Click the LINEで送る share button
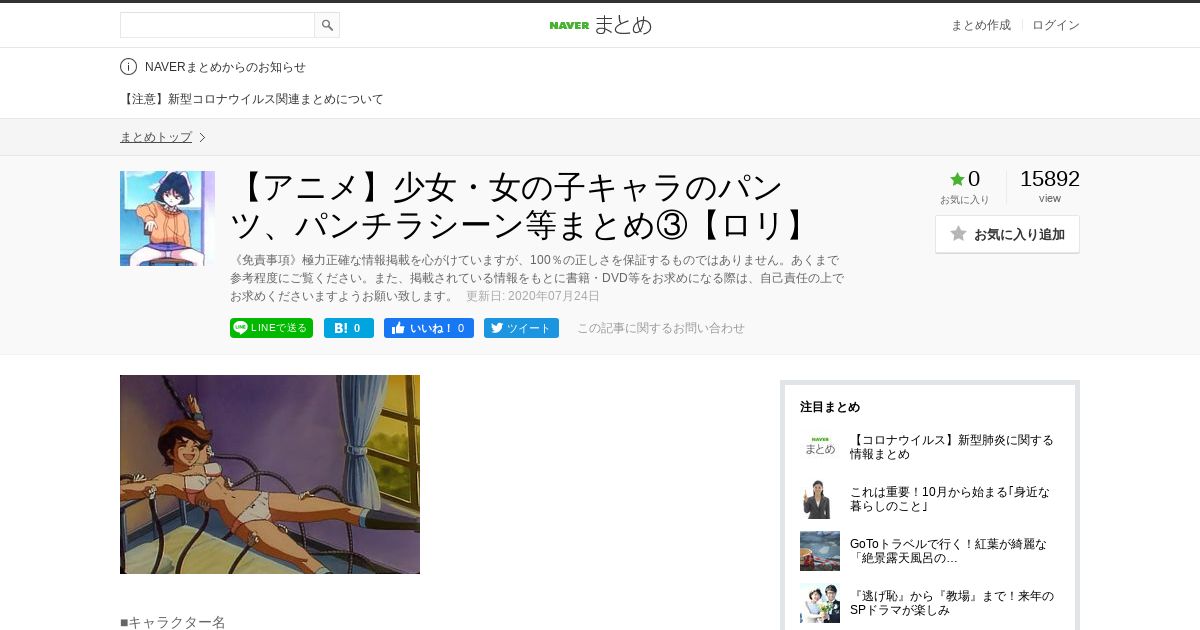Viewport: 1200px width, 630px height. (271, 328)
